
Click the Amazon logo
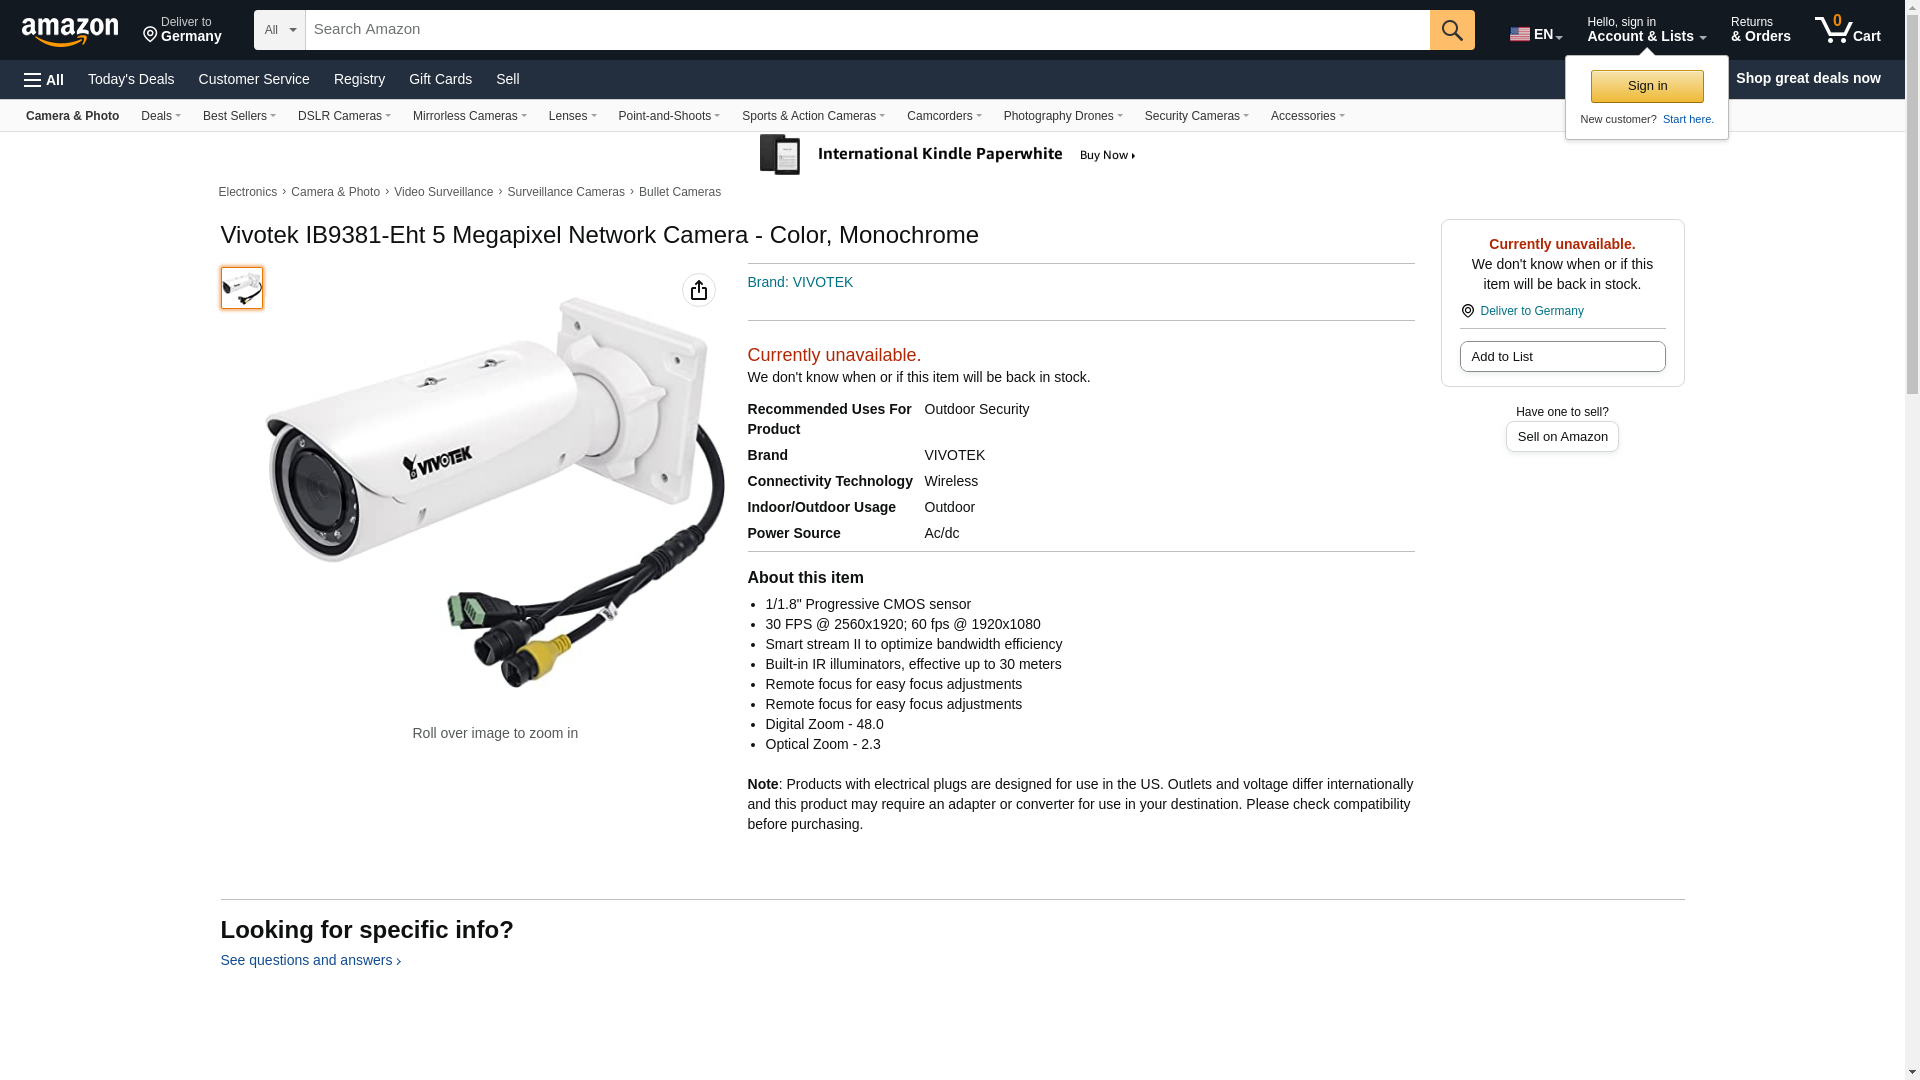(70, 31)
